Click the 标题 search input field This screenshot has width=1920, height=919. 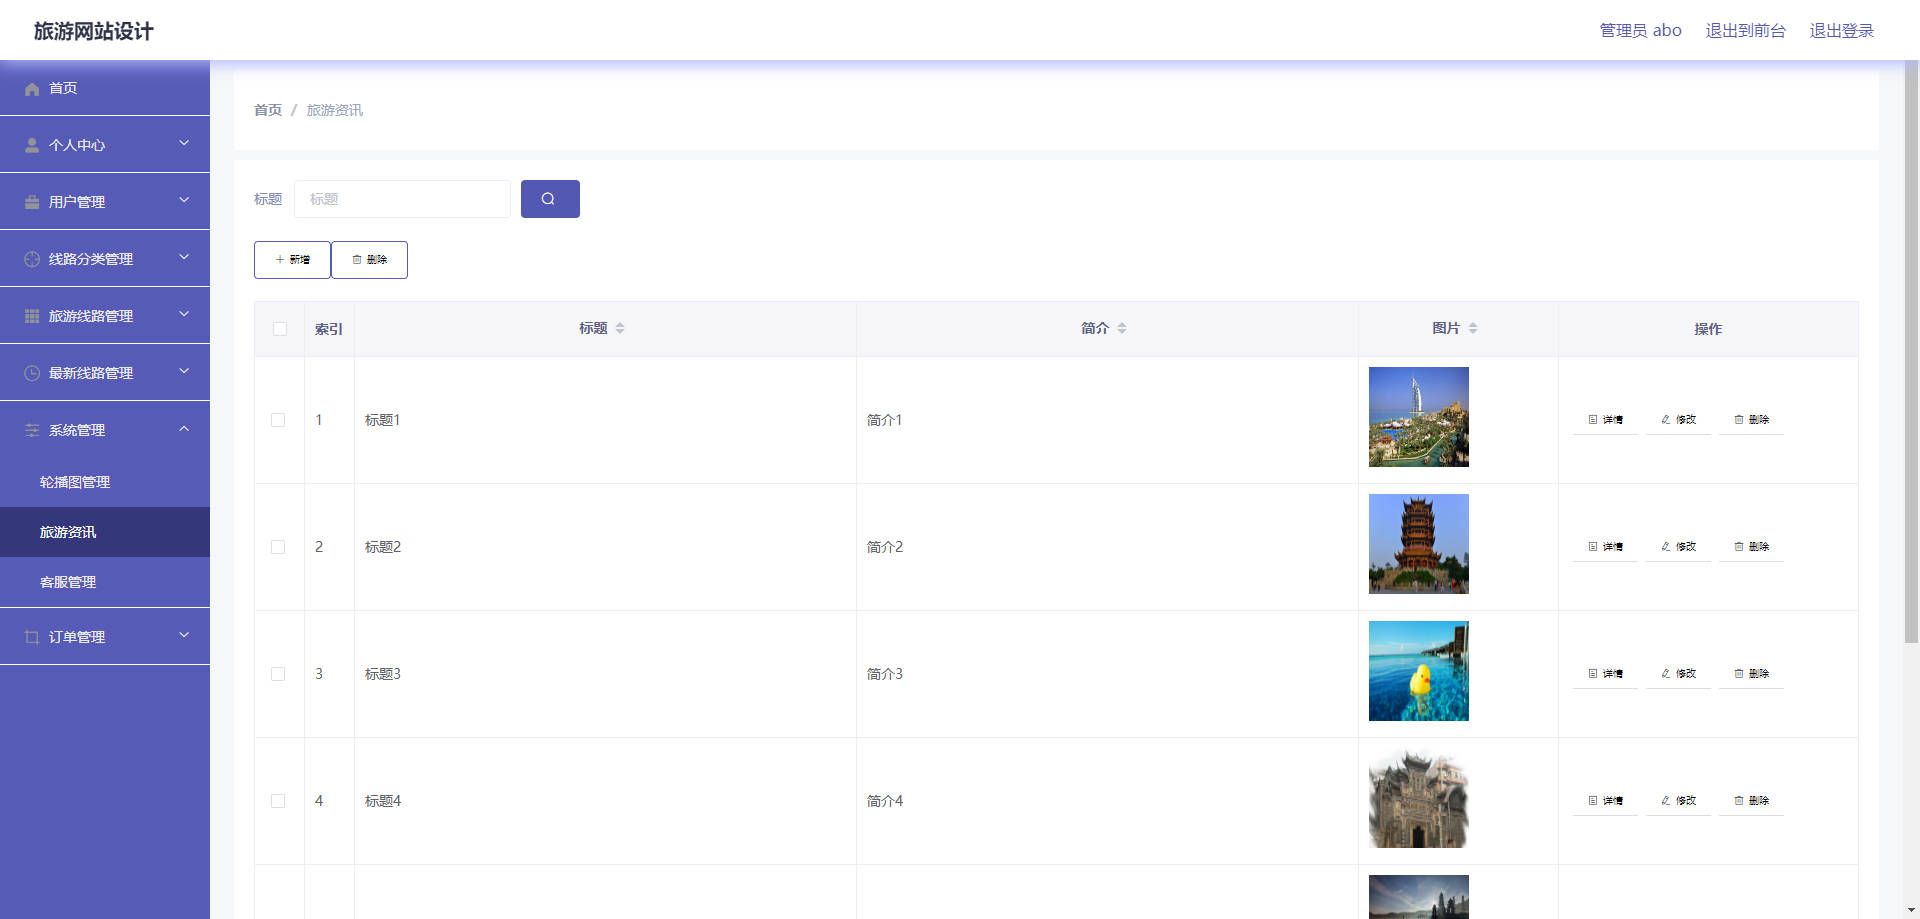[402, 199]
